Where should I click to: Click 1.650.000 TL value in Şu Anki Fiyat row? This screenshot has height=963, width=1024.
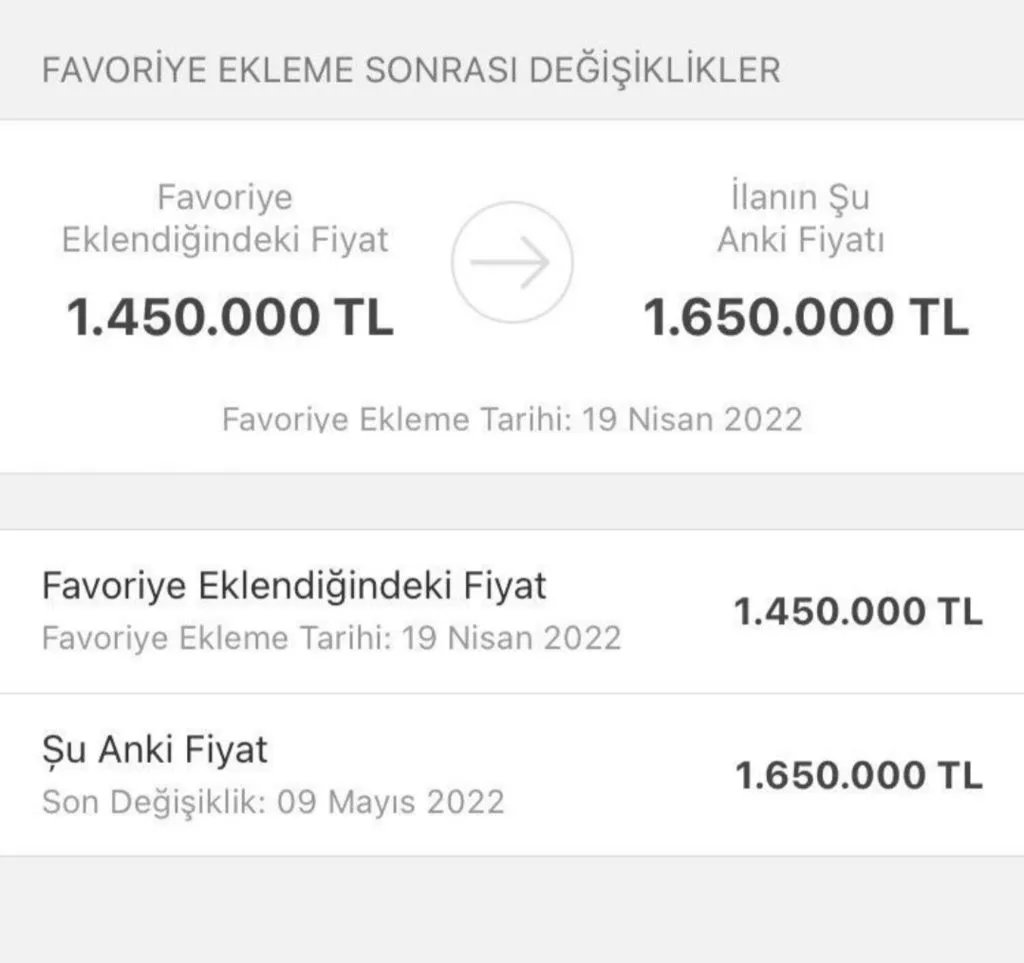click(858, 775)
